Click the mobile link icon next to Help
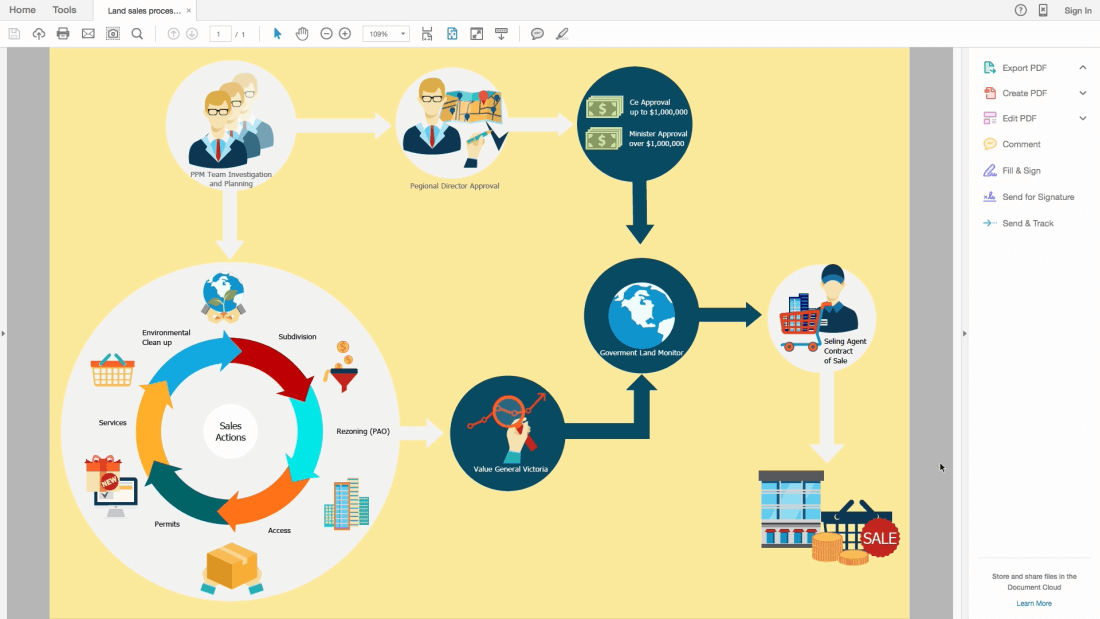This screenshot has width=1100, height=619. point(1043,10)
